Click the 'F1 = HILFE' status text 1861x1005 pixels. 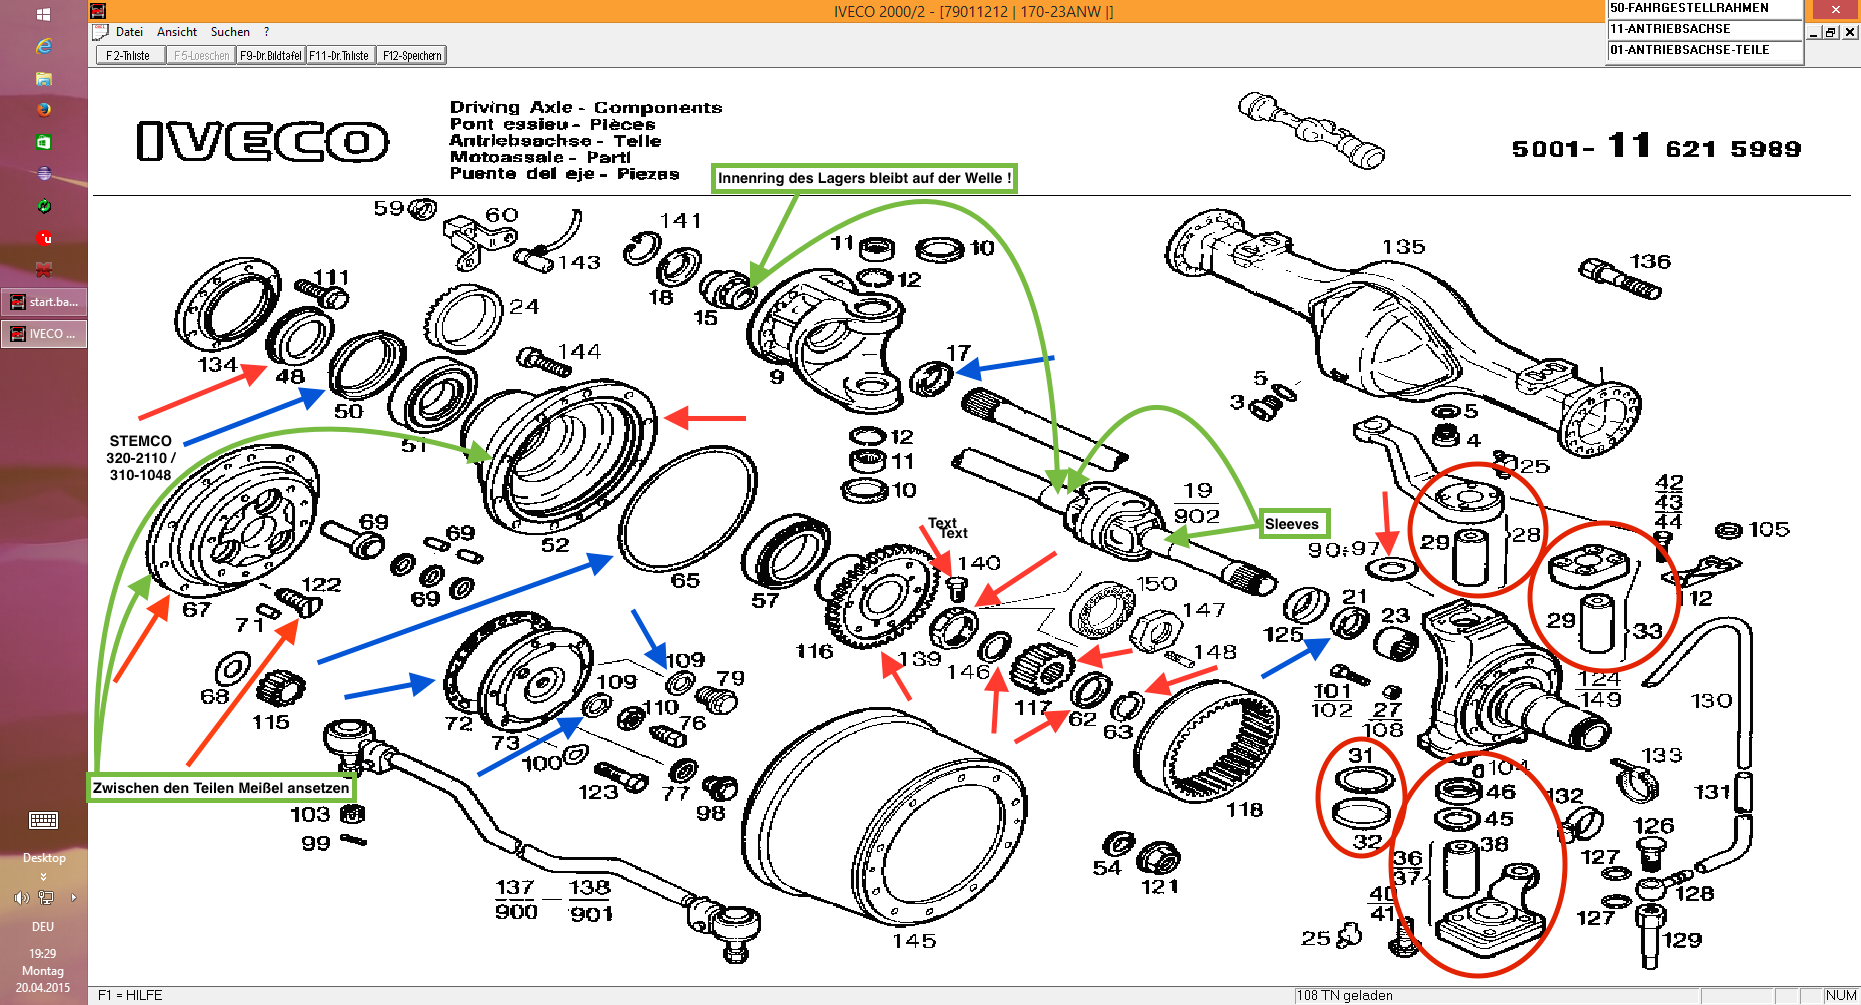[x=130, y=995]
